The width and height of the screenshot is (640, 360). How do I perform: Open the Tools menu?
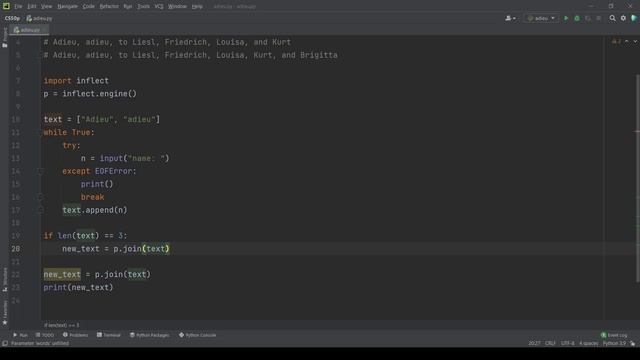point(143,7)
